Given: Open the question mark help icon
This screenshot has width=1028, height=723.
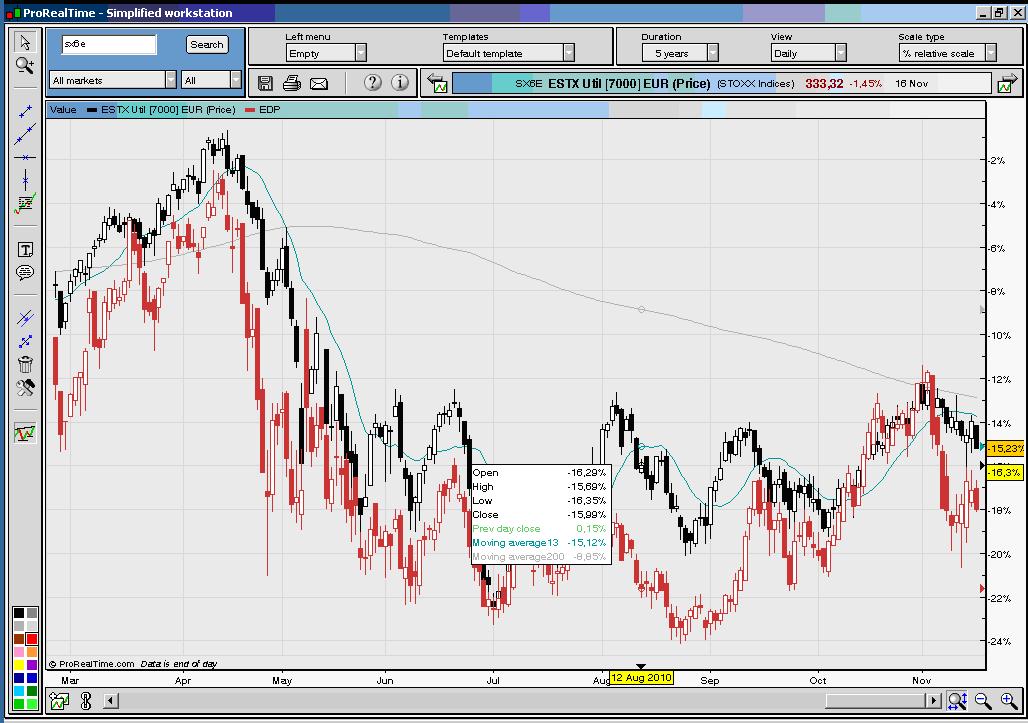Looking at the screenshot, I should point(372,83).
